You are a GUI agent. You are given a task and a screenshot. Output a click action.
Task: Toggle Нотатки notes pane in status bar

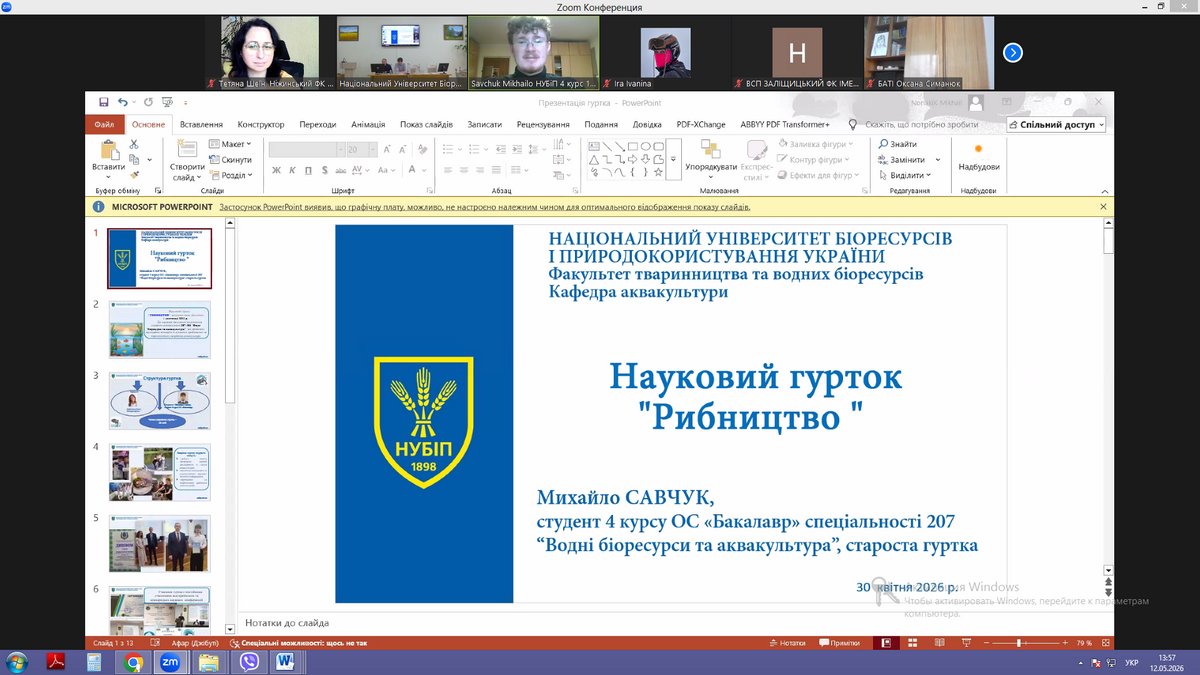tap(787, 643)
